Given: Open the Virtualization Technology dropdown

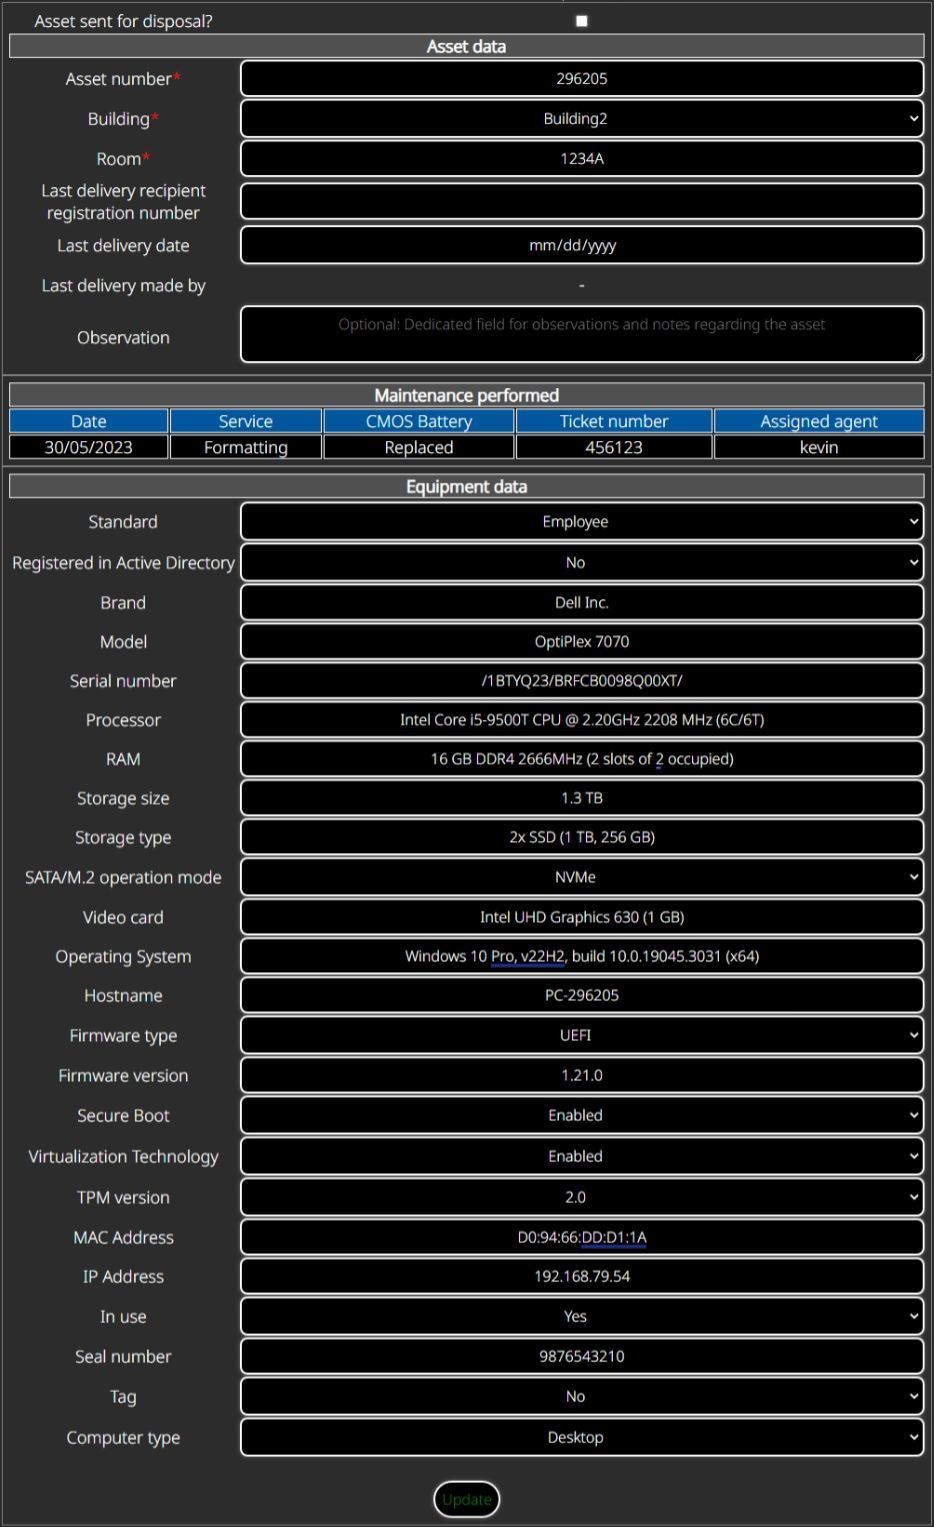Looking at the screenshot, I should (581, 1156).
